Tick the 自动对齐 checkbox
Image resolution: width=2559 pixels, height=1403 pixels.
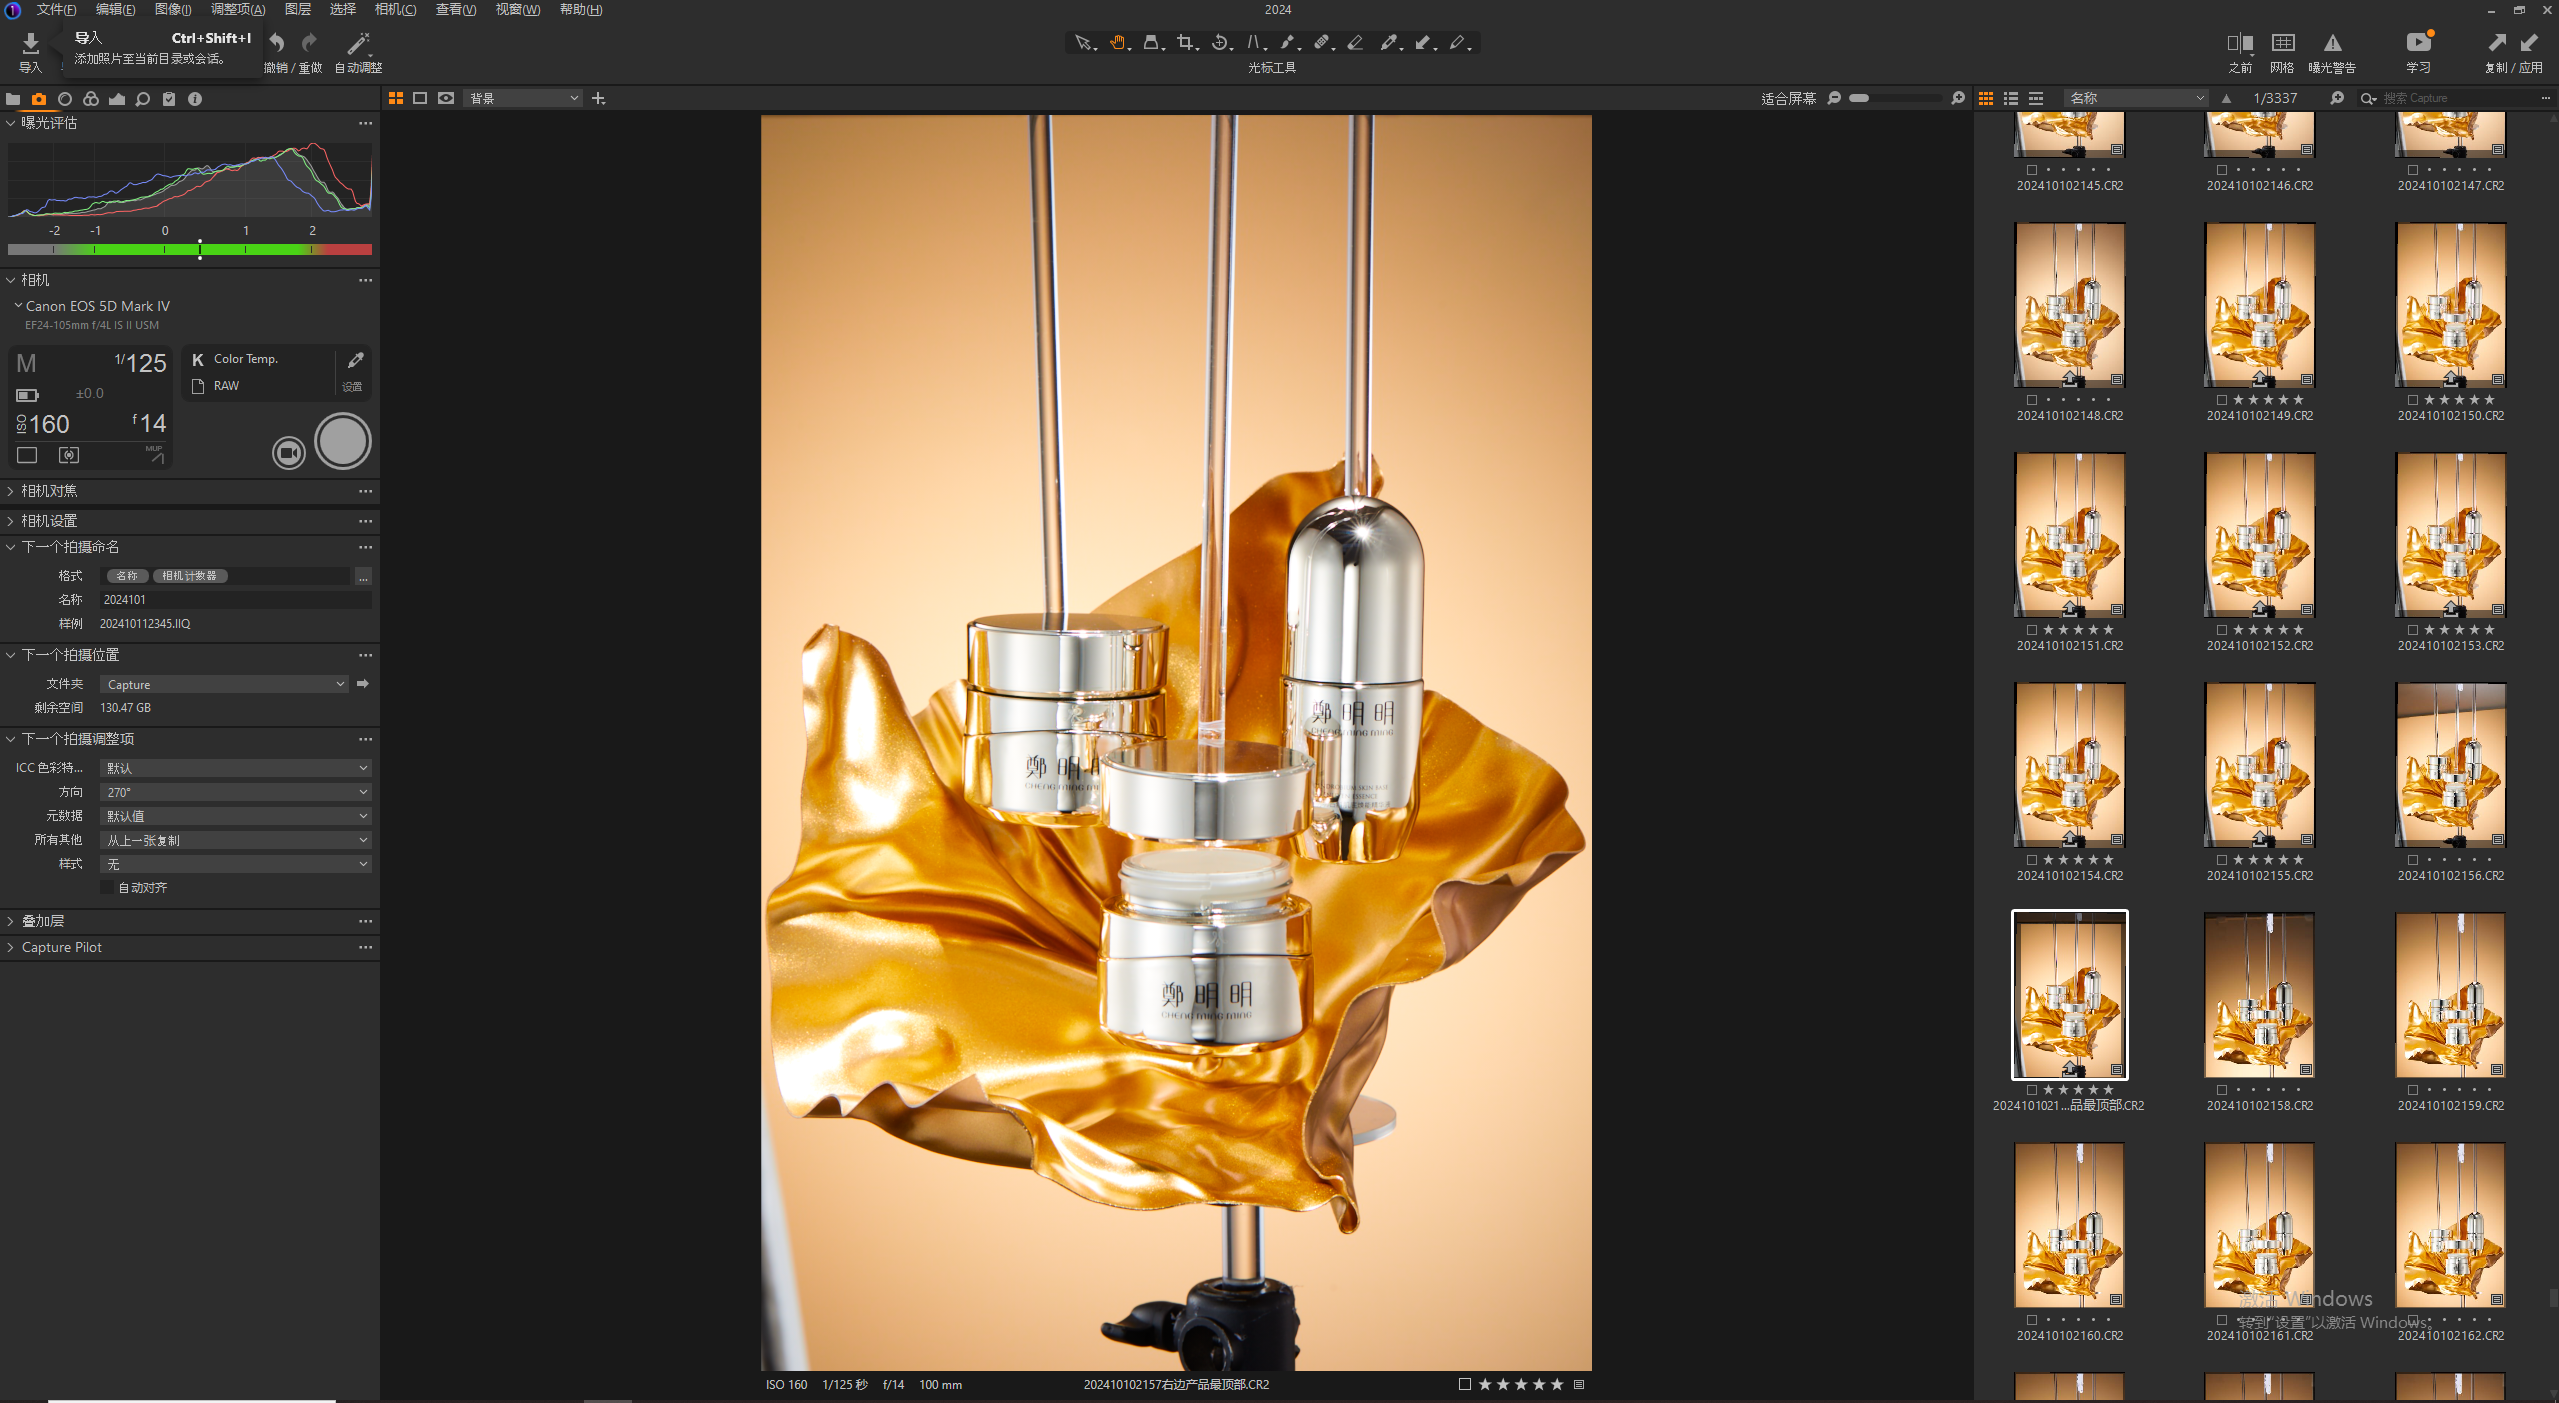tap(107, 887)
